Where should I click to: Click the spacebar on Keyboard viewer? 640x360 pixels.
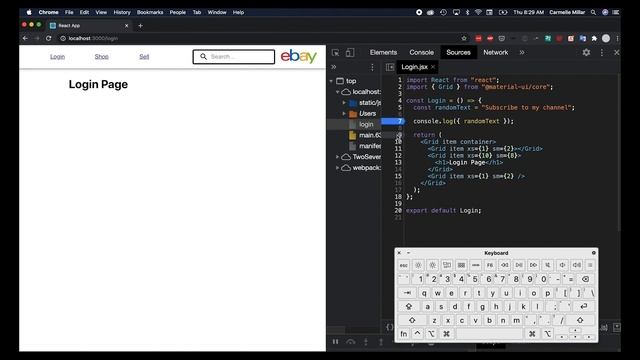[x=489, y=334]
